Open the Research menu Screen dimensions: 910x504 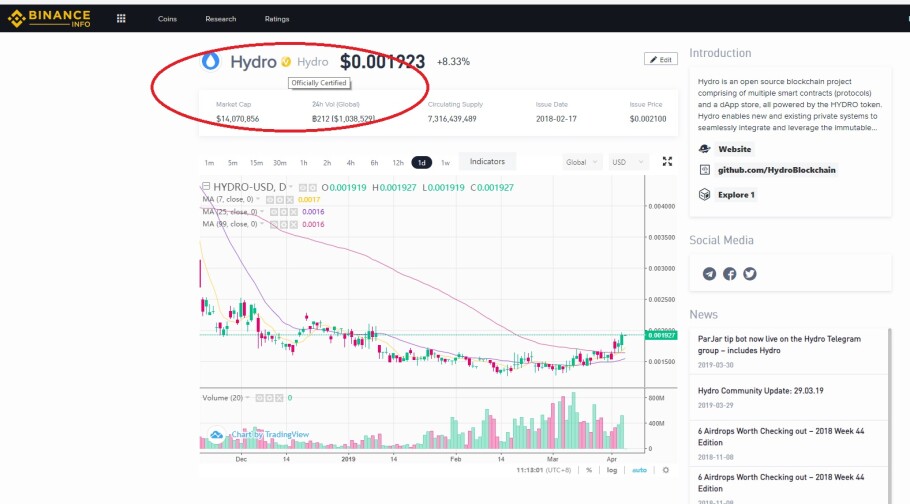221,19
